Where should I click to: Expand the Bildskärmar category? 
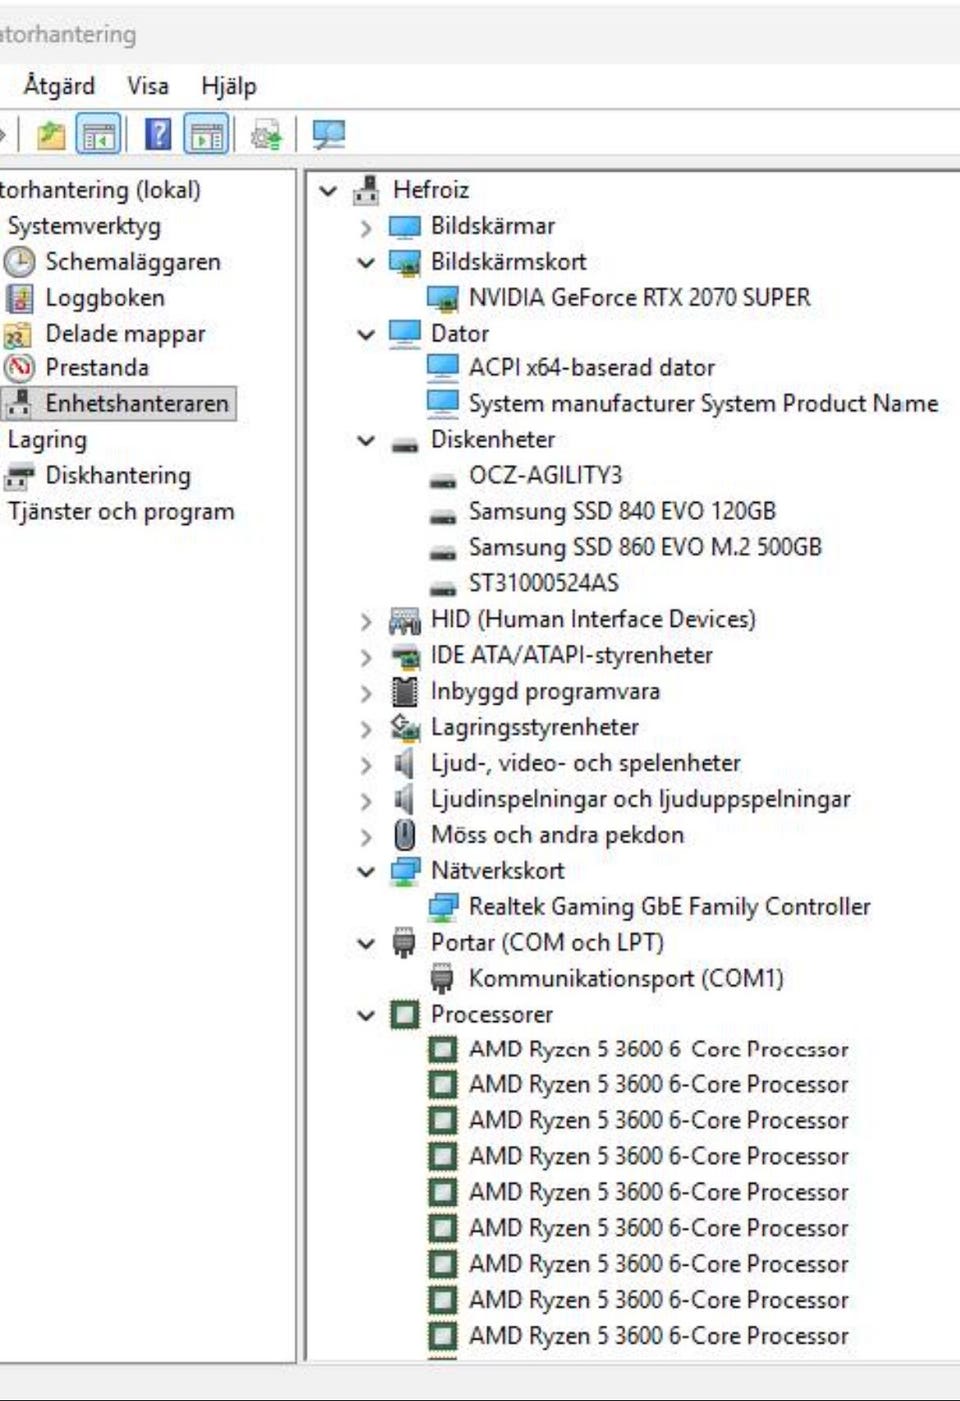click(x=365, y=227)
